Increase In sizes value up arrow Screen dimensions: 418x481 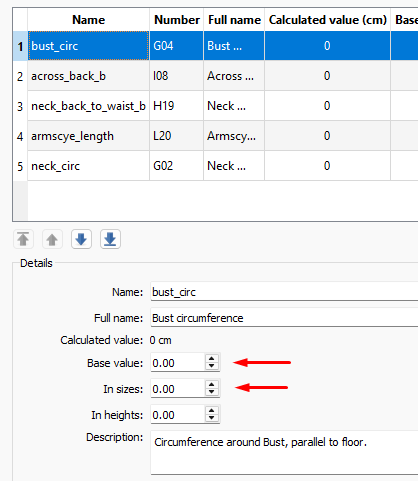coord(212,385)
